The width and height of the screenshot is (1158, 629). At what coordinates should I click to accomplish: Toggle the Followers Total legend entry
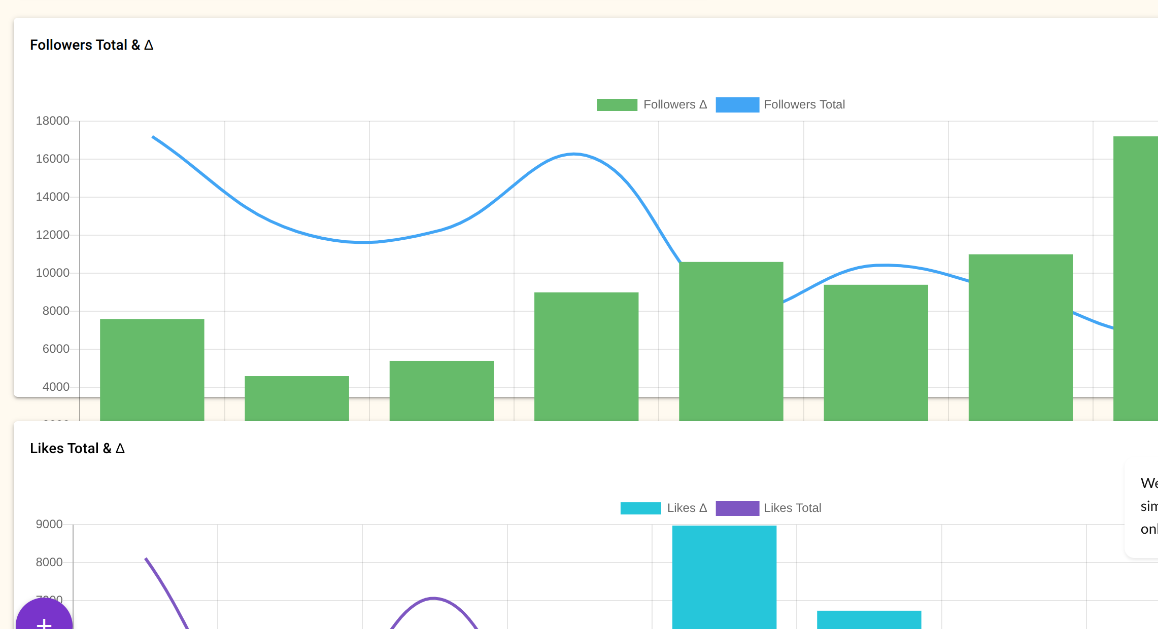tap(781, 105)
